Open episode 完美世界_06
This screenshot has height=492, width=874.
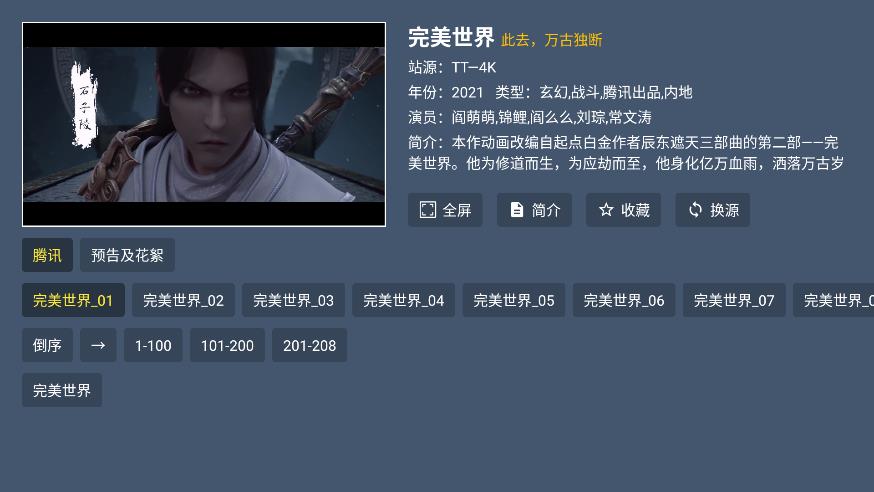(624, 300)
